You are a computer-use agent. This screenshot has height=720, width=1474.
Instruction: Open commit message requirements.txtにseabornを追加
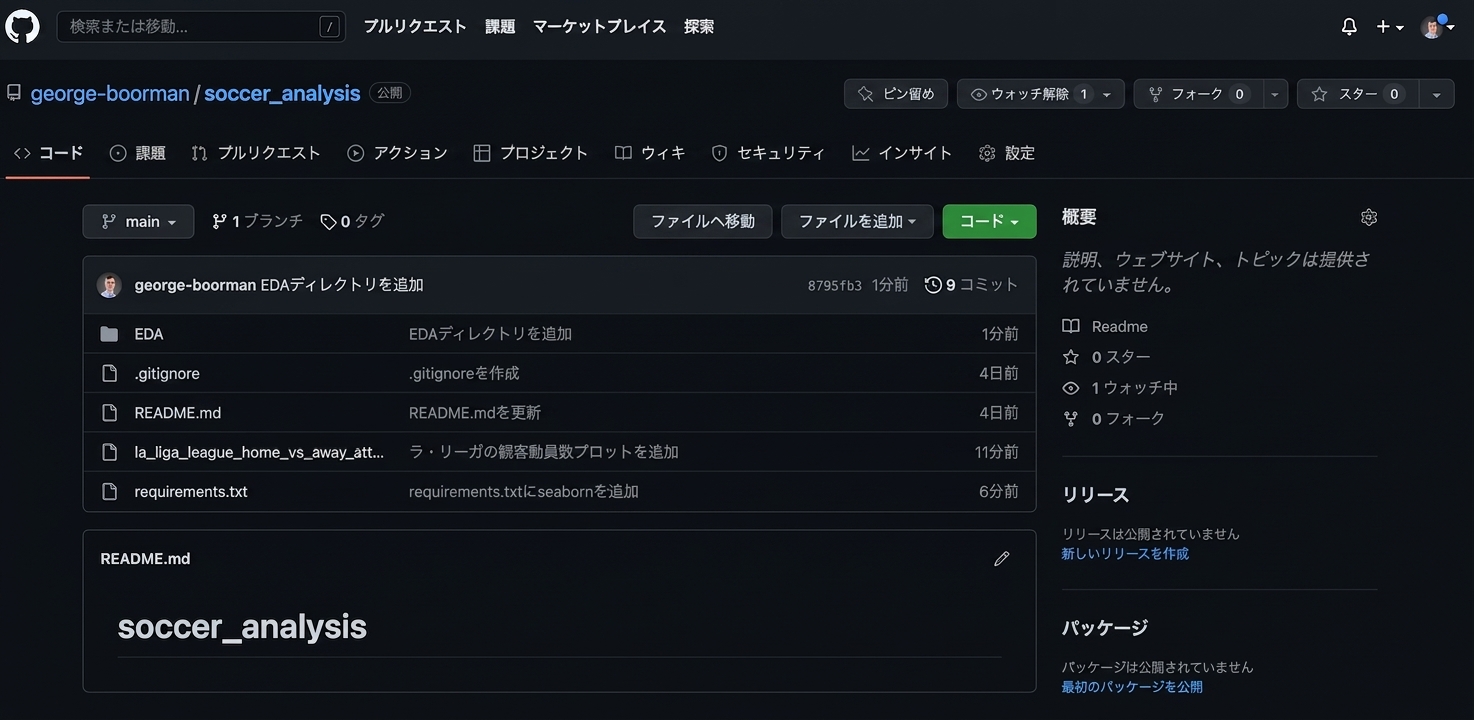coord(524,492)
